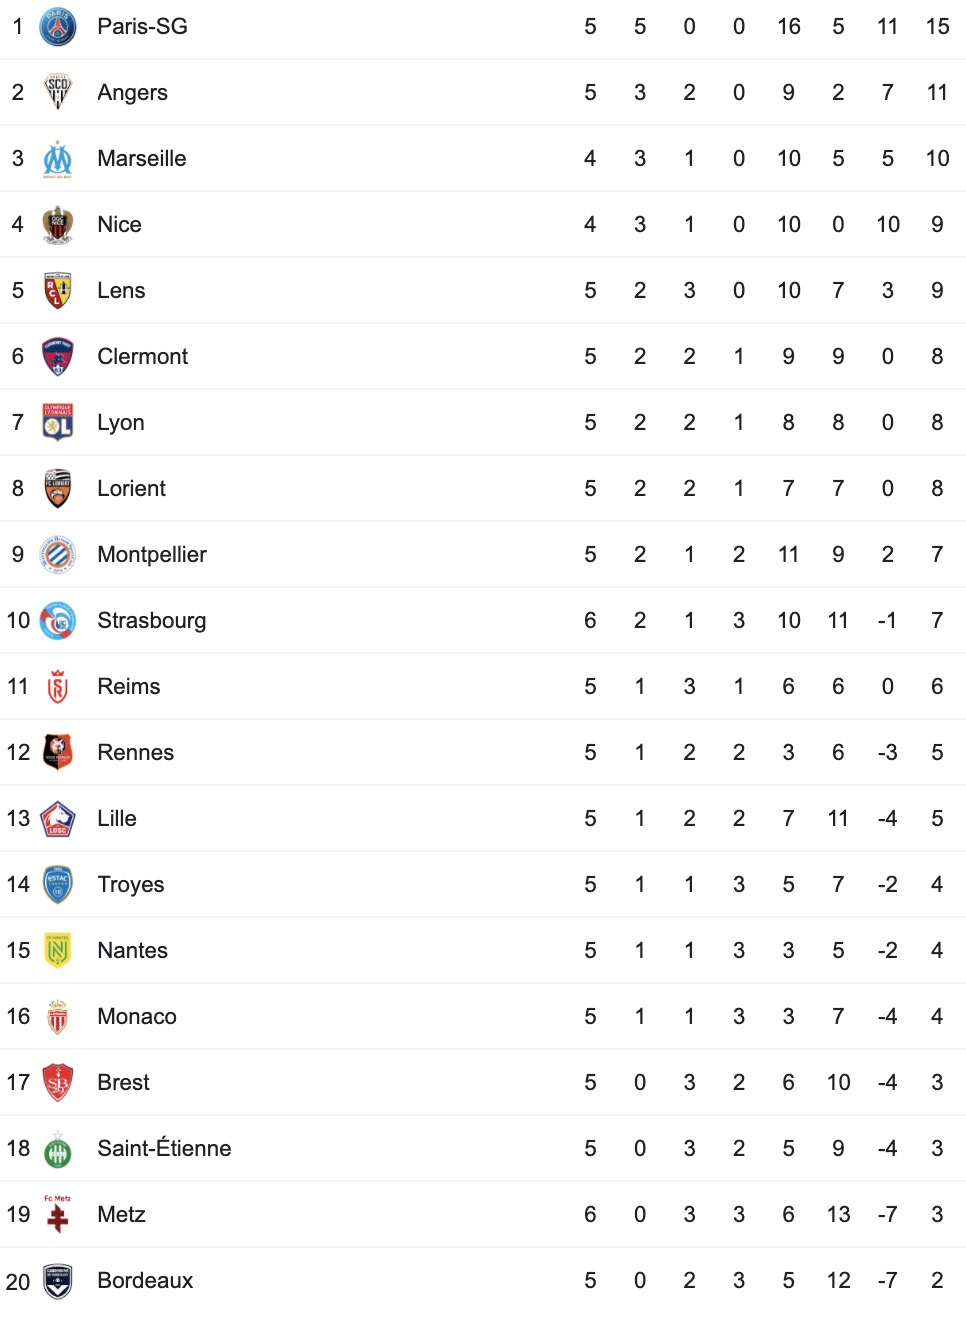966x1322 pixels.
Task: Click the Nice club crest
Action: click(58, 225)
